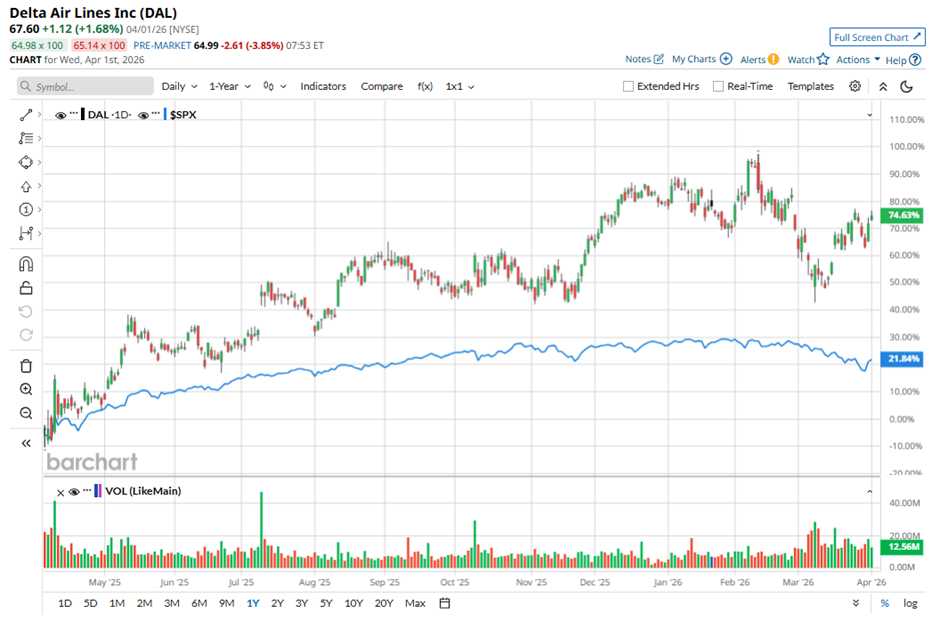This screenshot has width=940, height=621.
Task: Select the 5Y time range
Action: tap(326, 603)
